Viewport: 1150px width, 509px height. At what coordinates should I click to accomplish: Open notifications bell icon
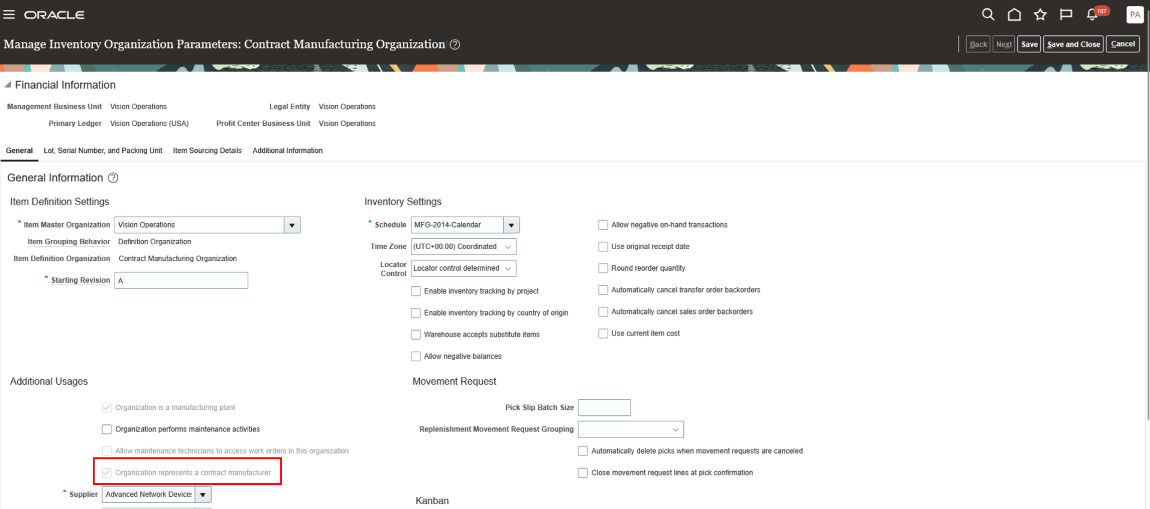coord(1092,15)
